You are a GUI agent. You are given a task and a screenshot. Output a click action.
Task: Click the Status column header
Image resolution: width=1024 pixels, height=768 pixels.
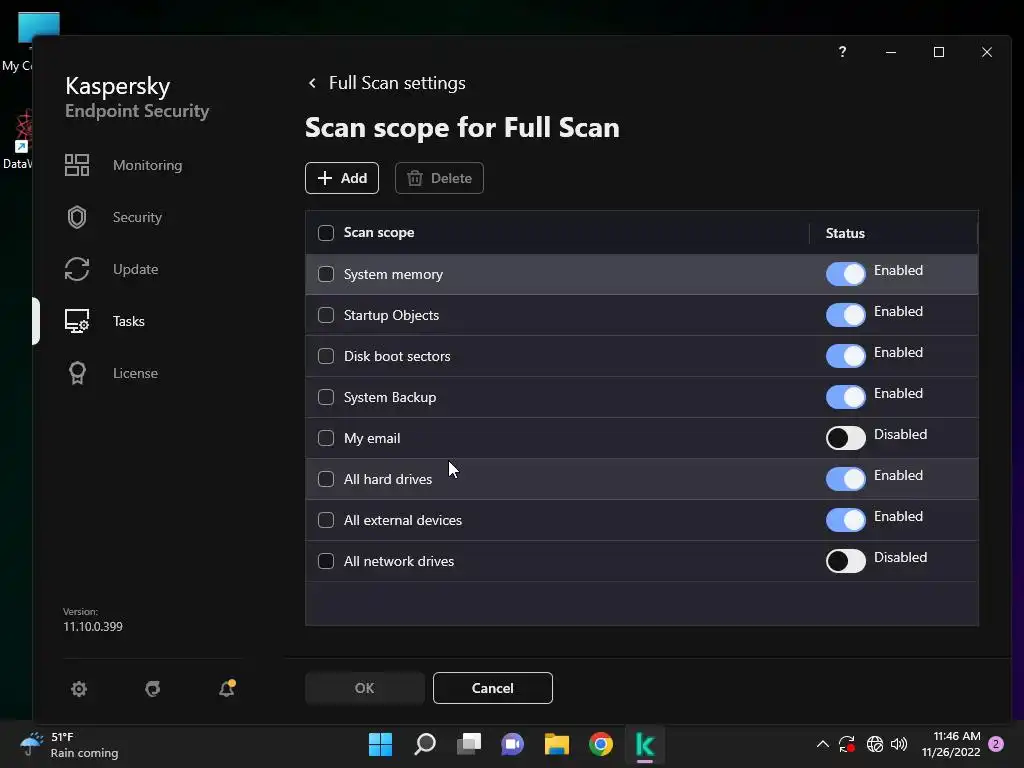(x=845, y=233)
